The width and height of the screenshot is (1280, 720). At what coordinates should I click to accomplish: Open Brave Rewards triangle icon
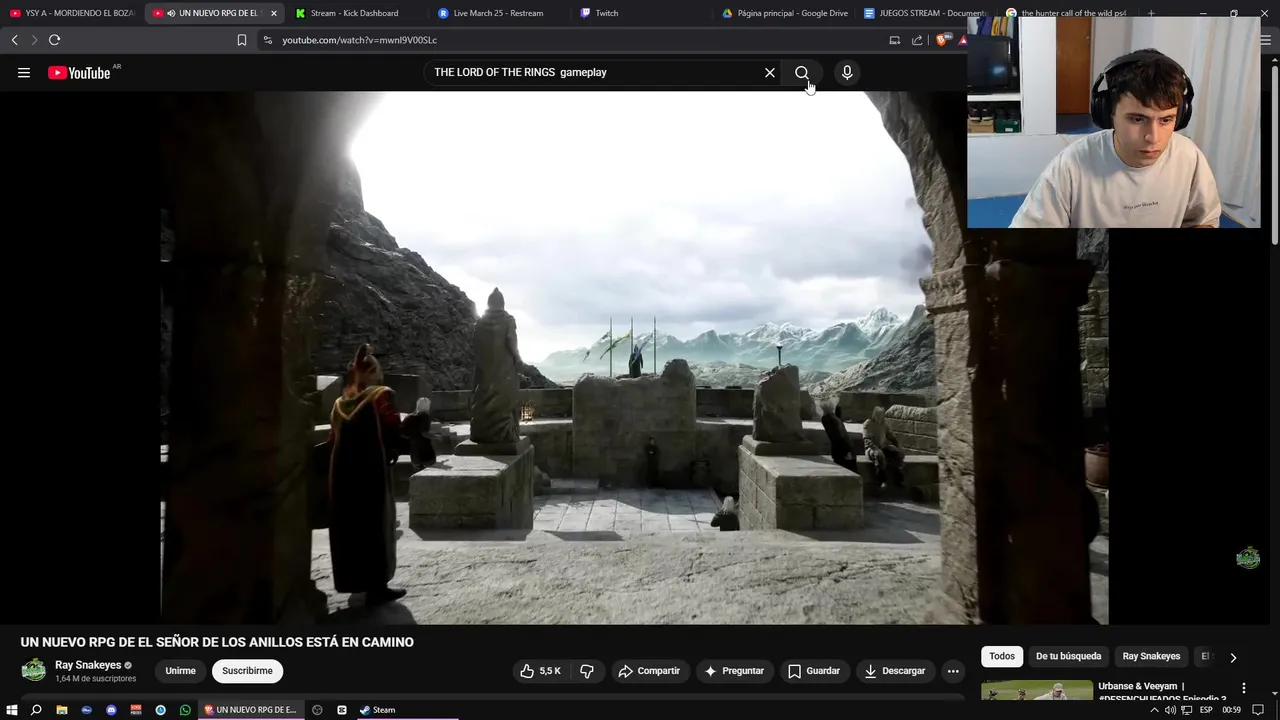tap(962, 40)
